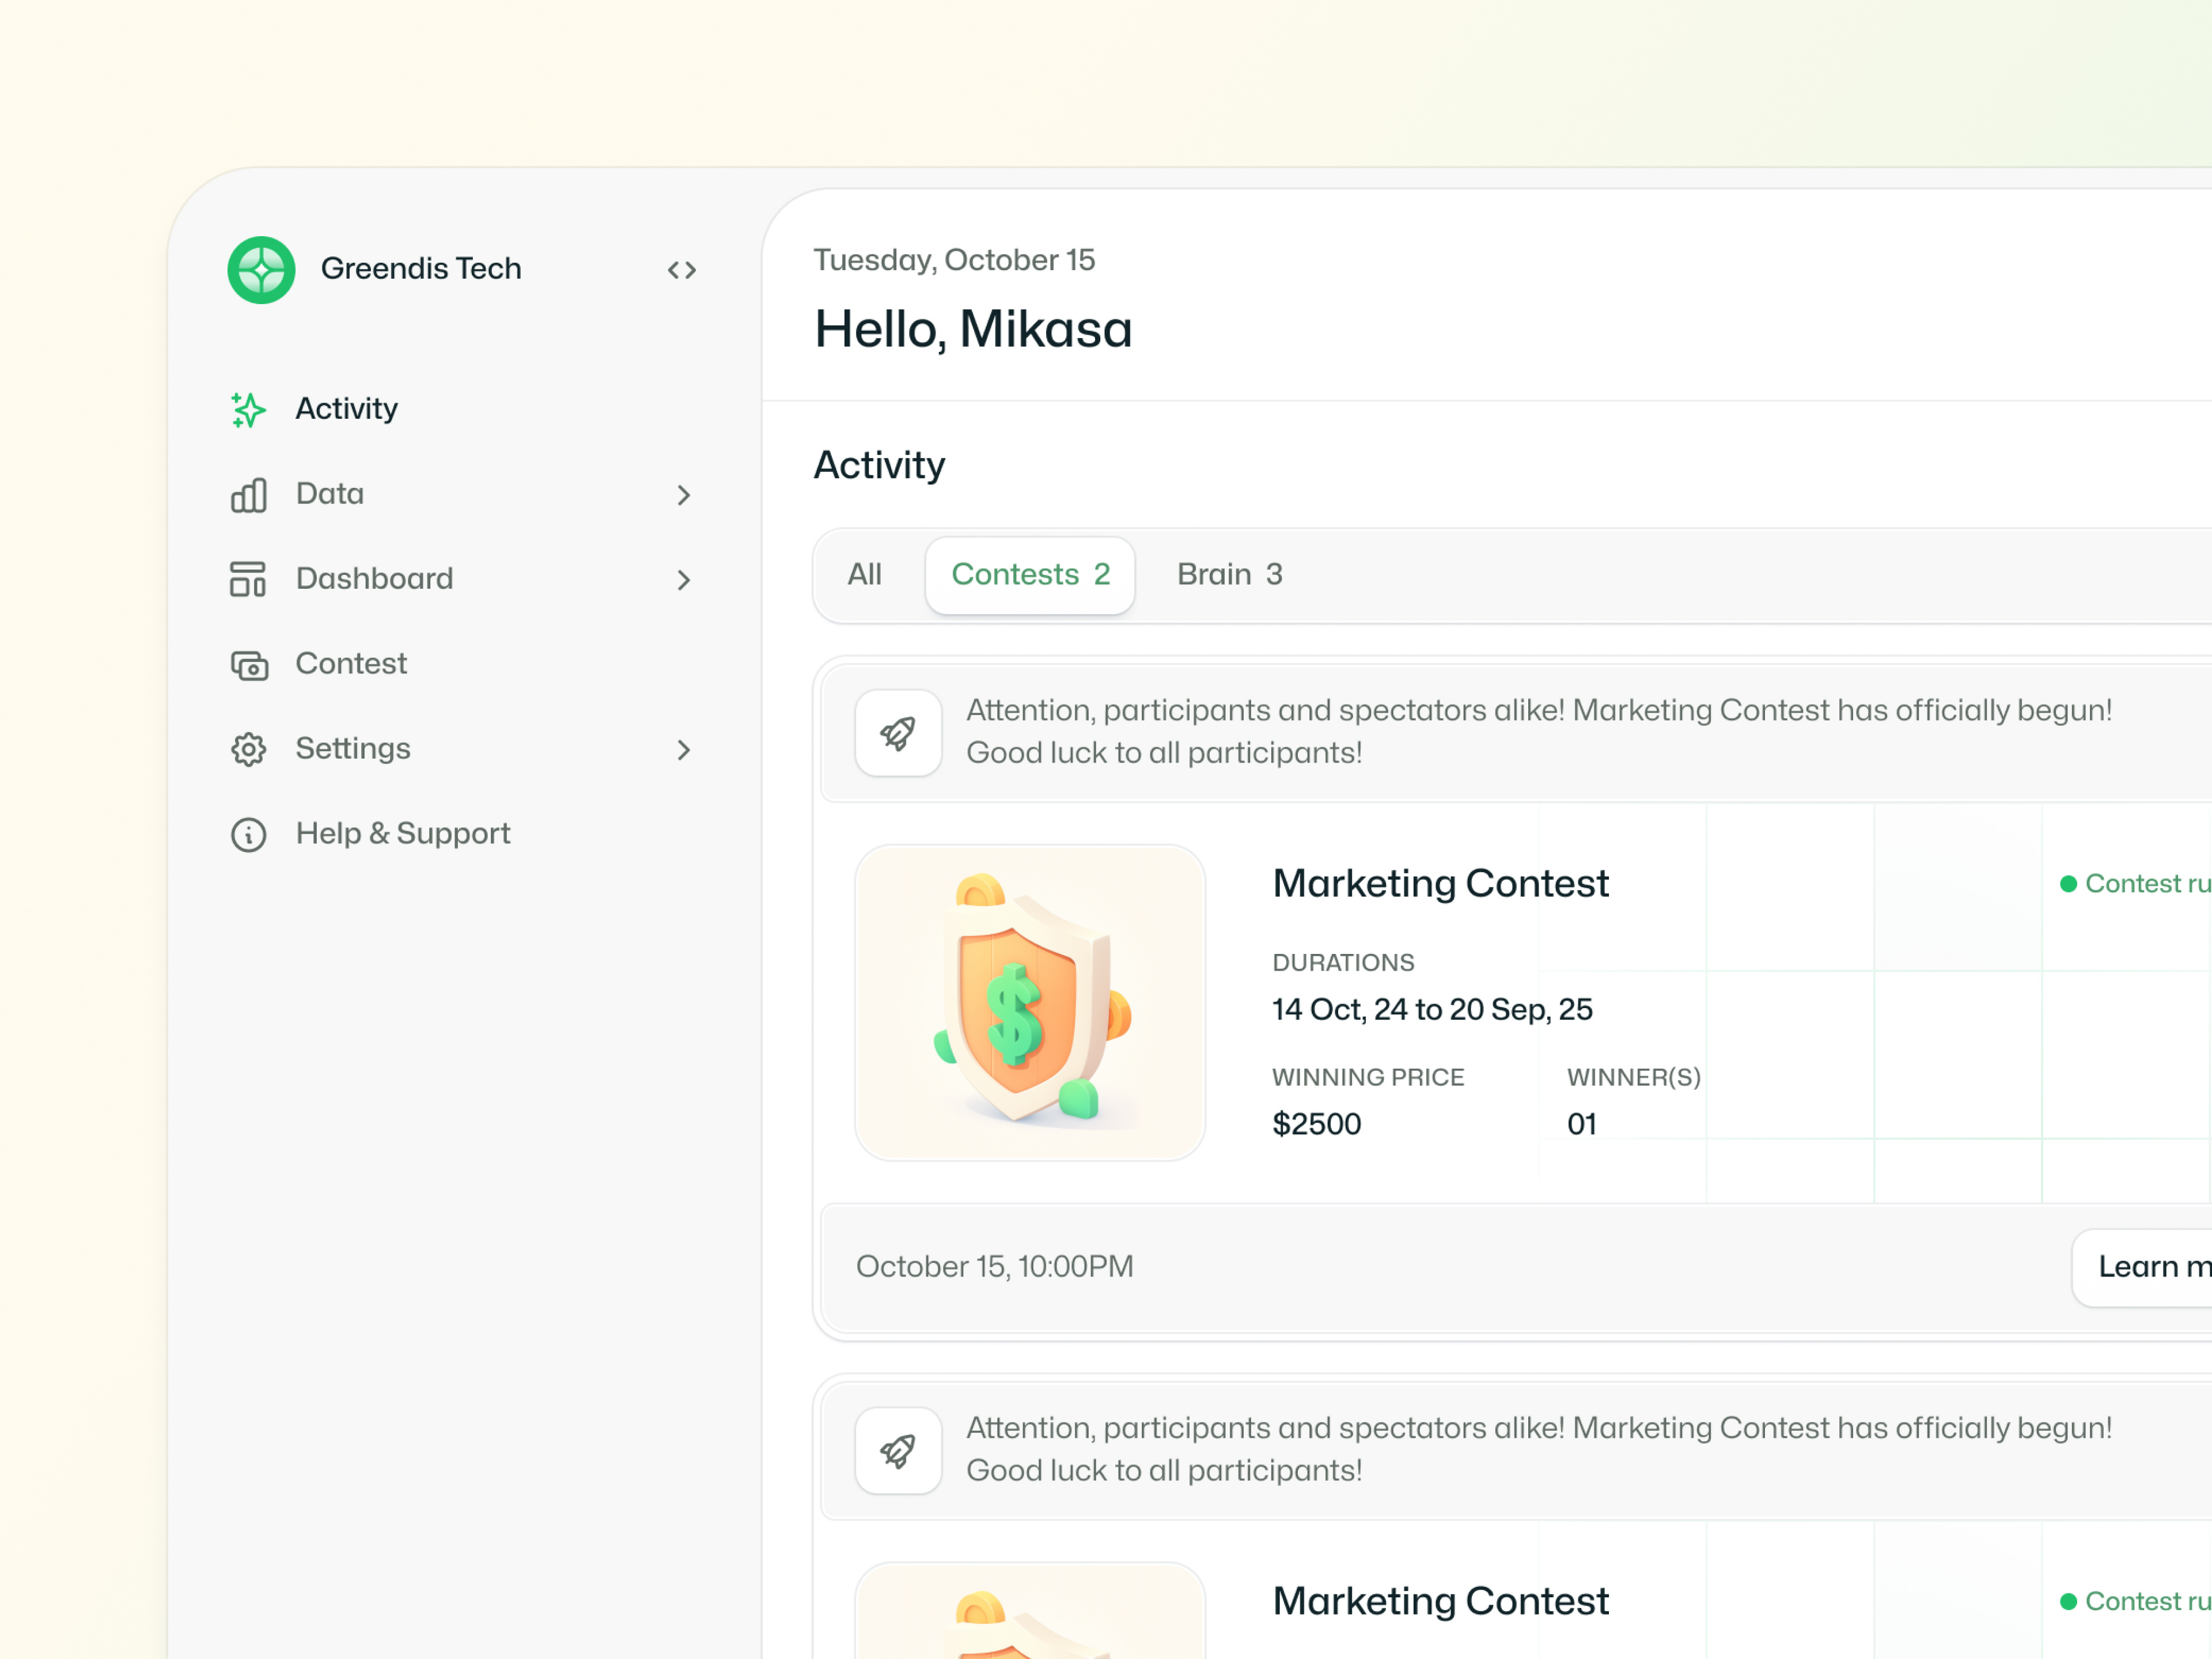Click the Contest camera icon

click(249, 665)
